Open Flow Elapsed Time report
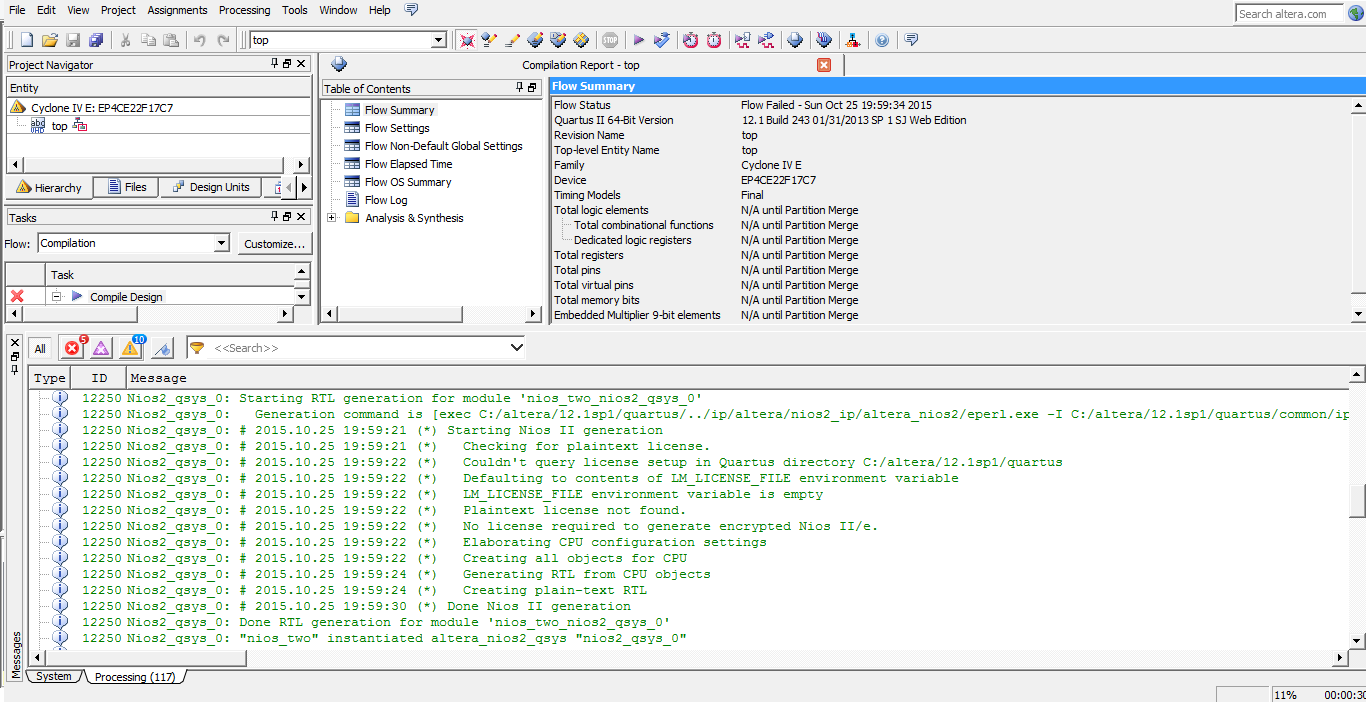The width and height of the screenshot is (1366, 702). (408, 164)
